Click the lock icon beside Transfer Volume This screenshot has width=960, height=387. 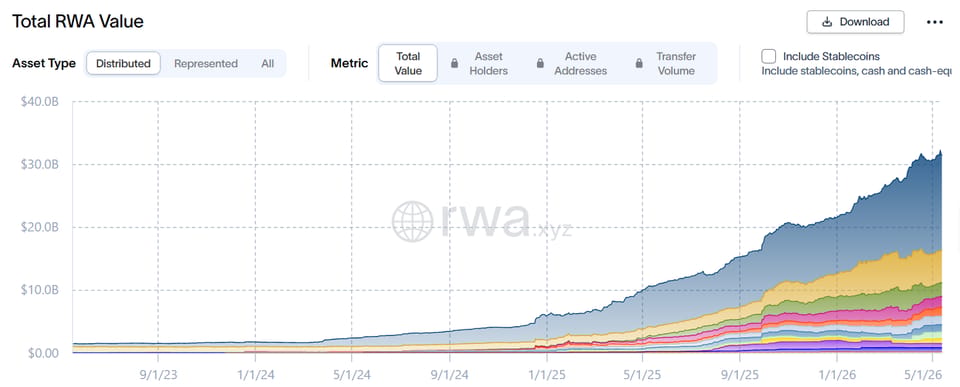coord(639,63)
